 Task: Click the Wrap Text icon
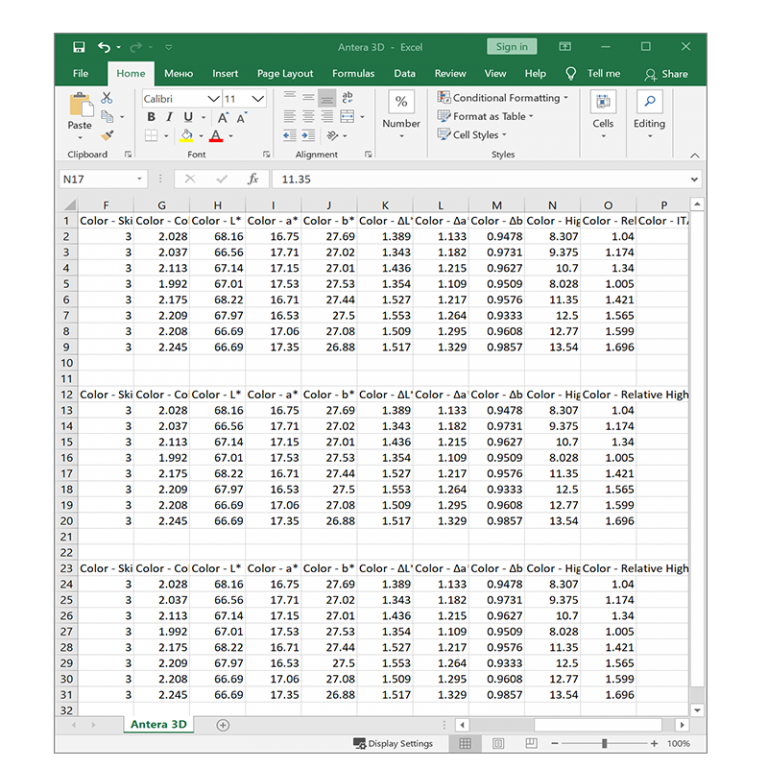[347, 98]
